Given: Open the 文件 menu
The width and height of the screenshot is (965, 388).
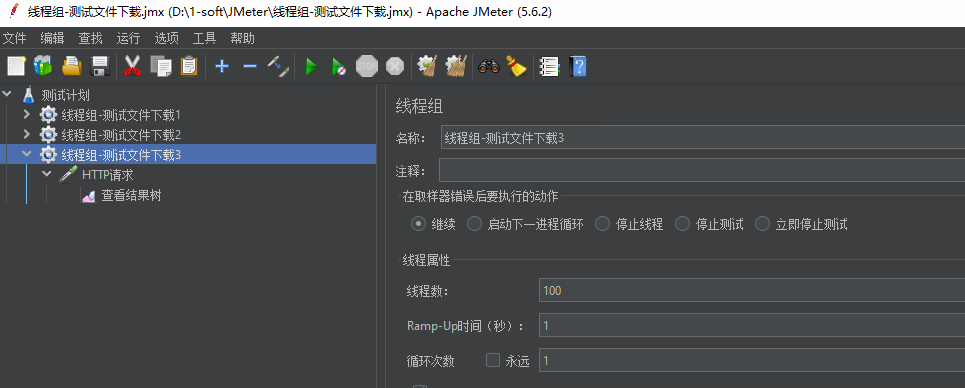Looking at the screenshot, I should pos(15,38).
